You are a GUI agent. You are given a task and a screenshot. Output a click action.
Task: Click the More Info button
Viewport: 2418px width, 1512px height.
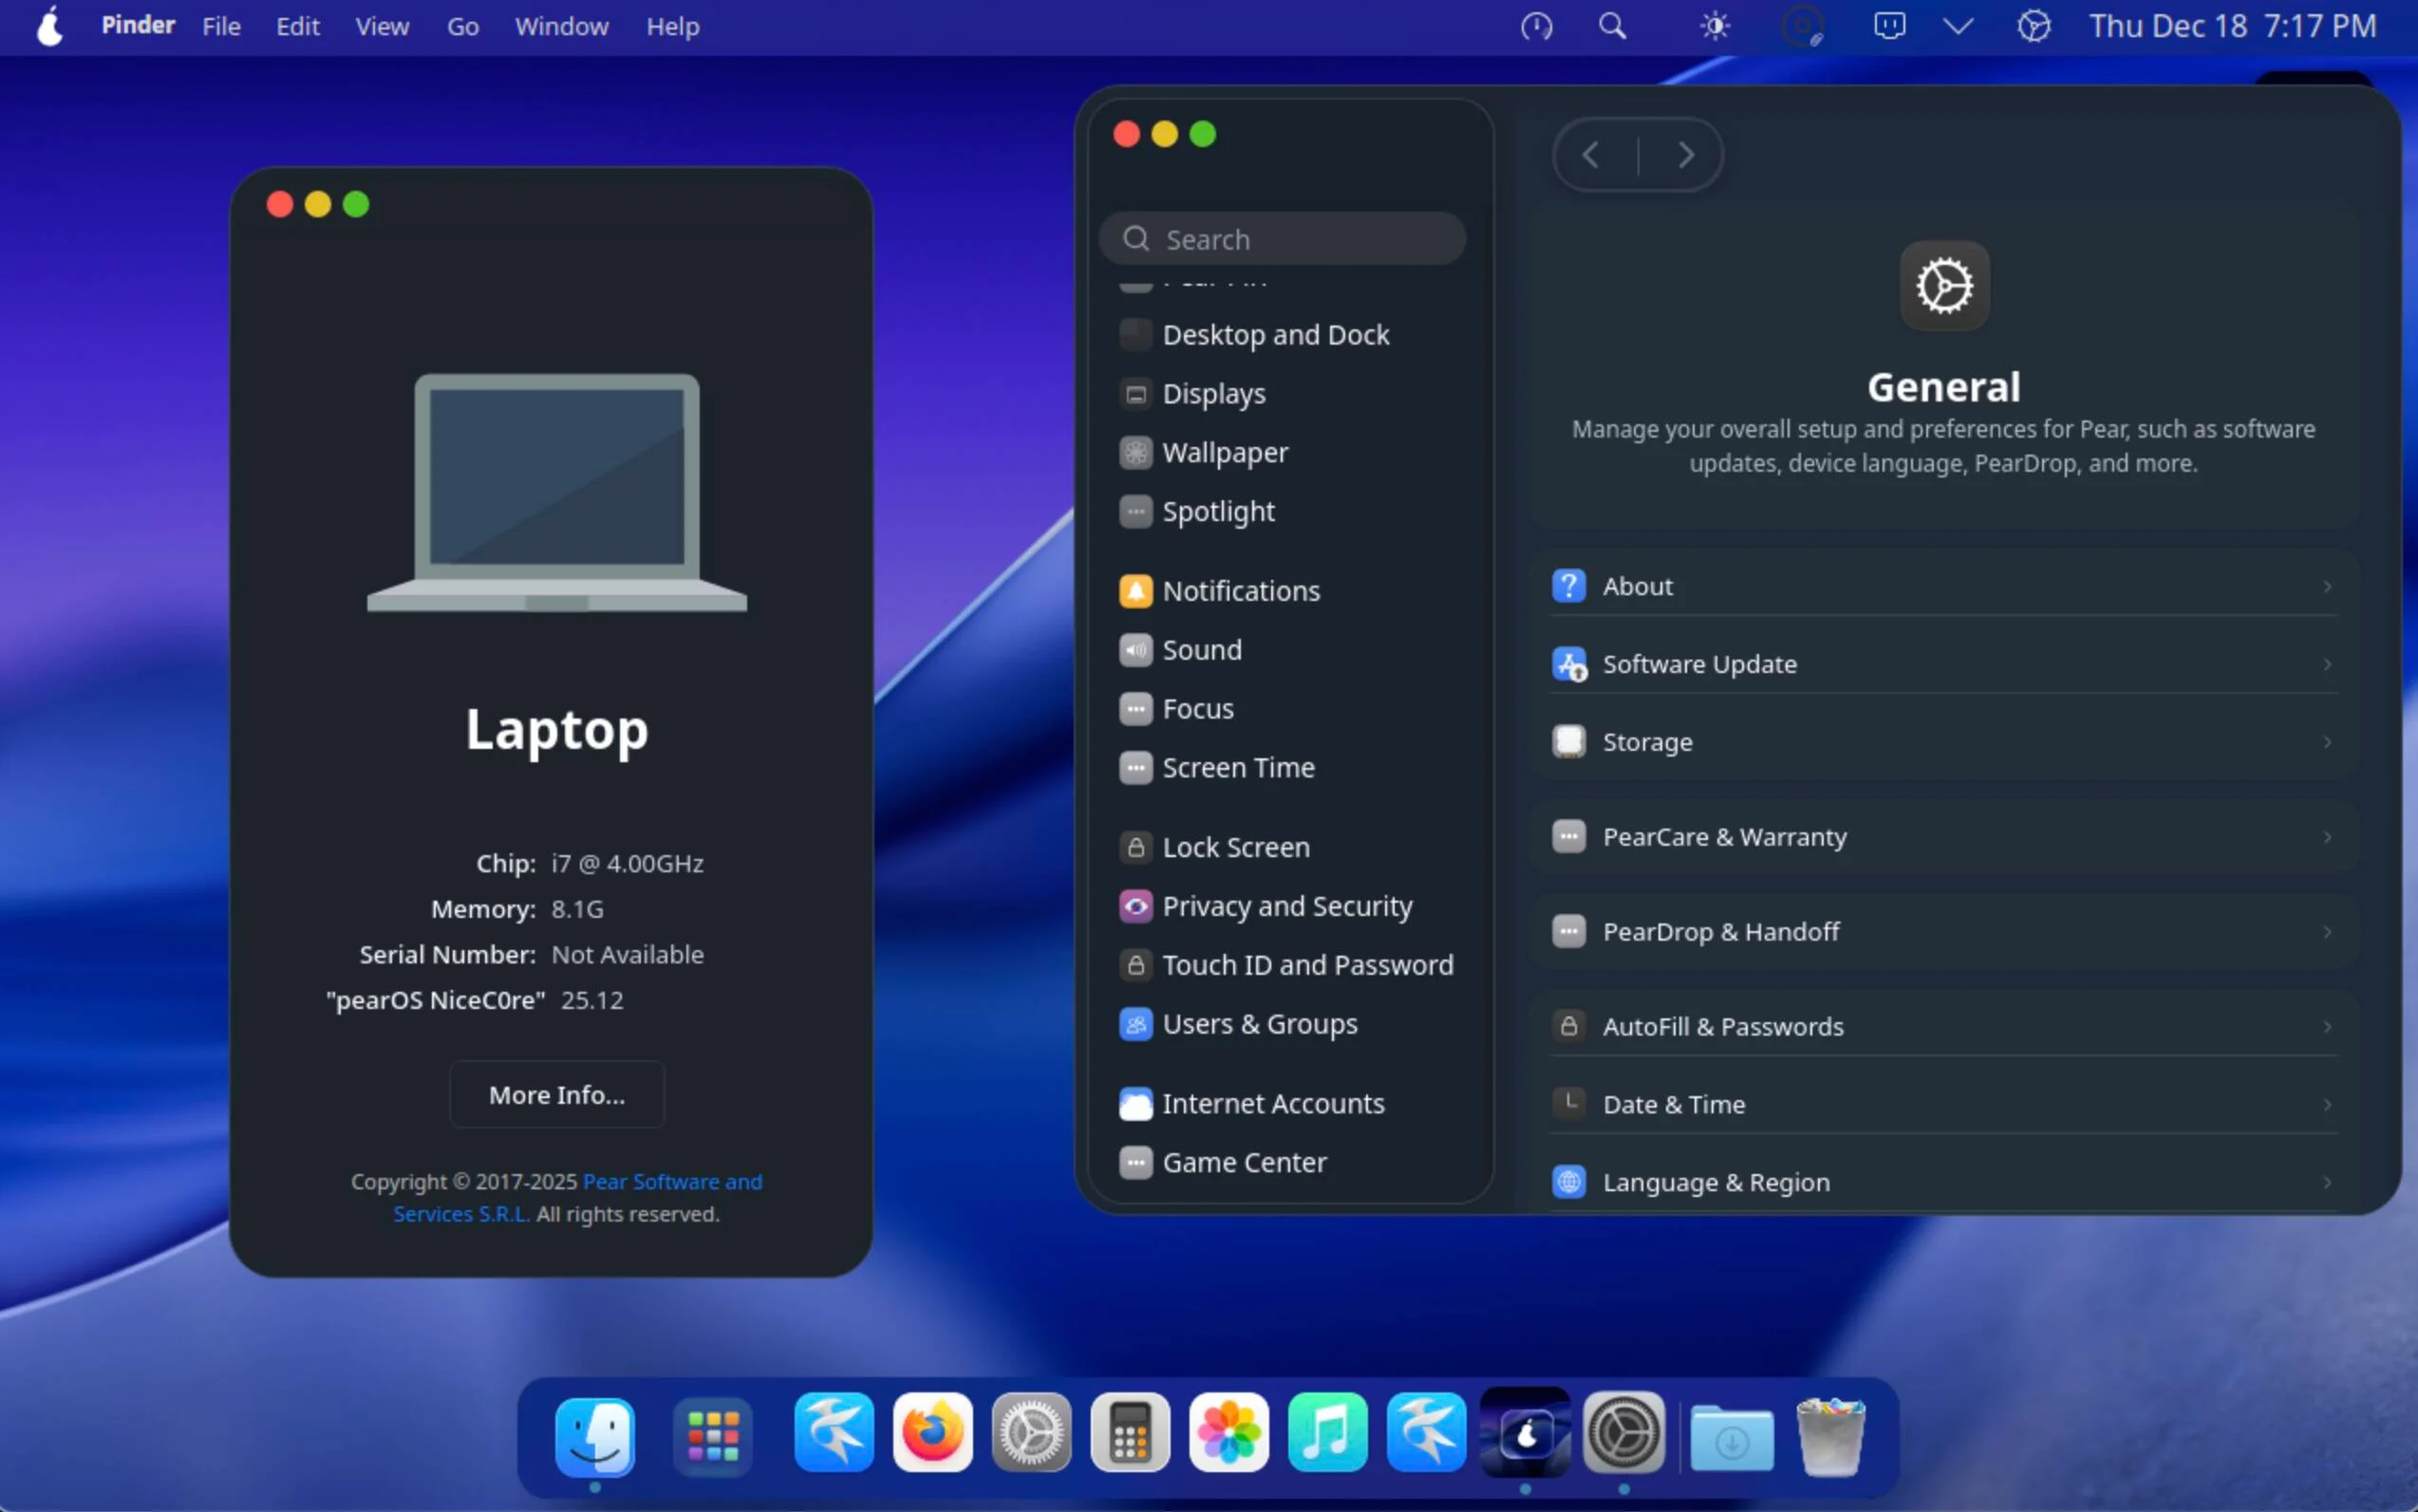pyautogui.click(x=555, y=1094)
